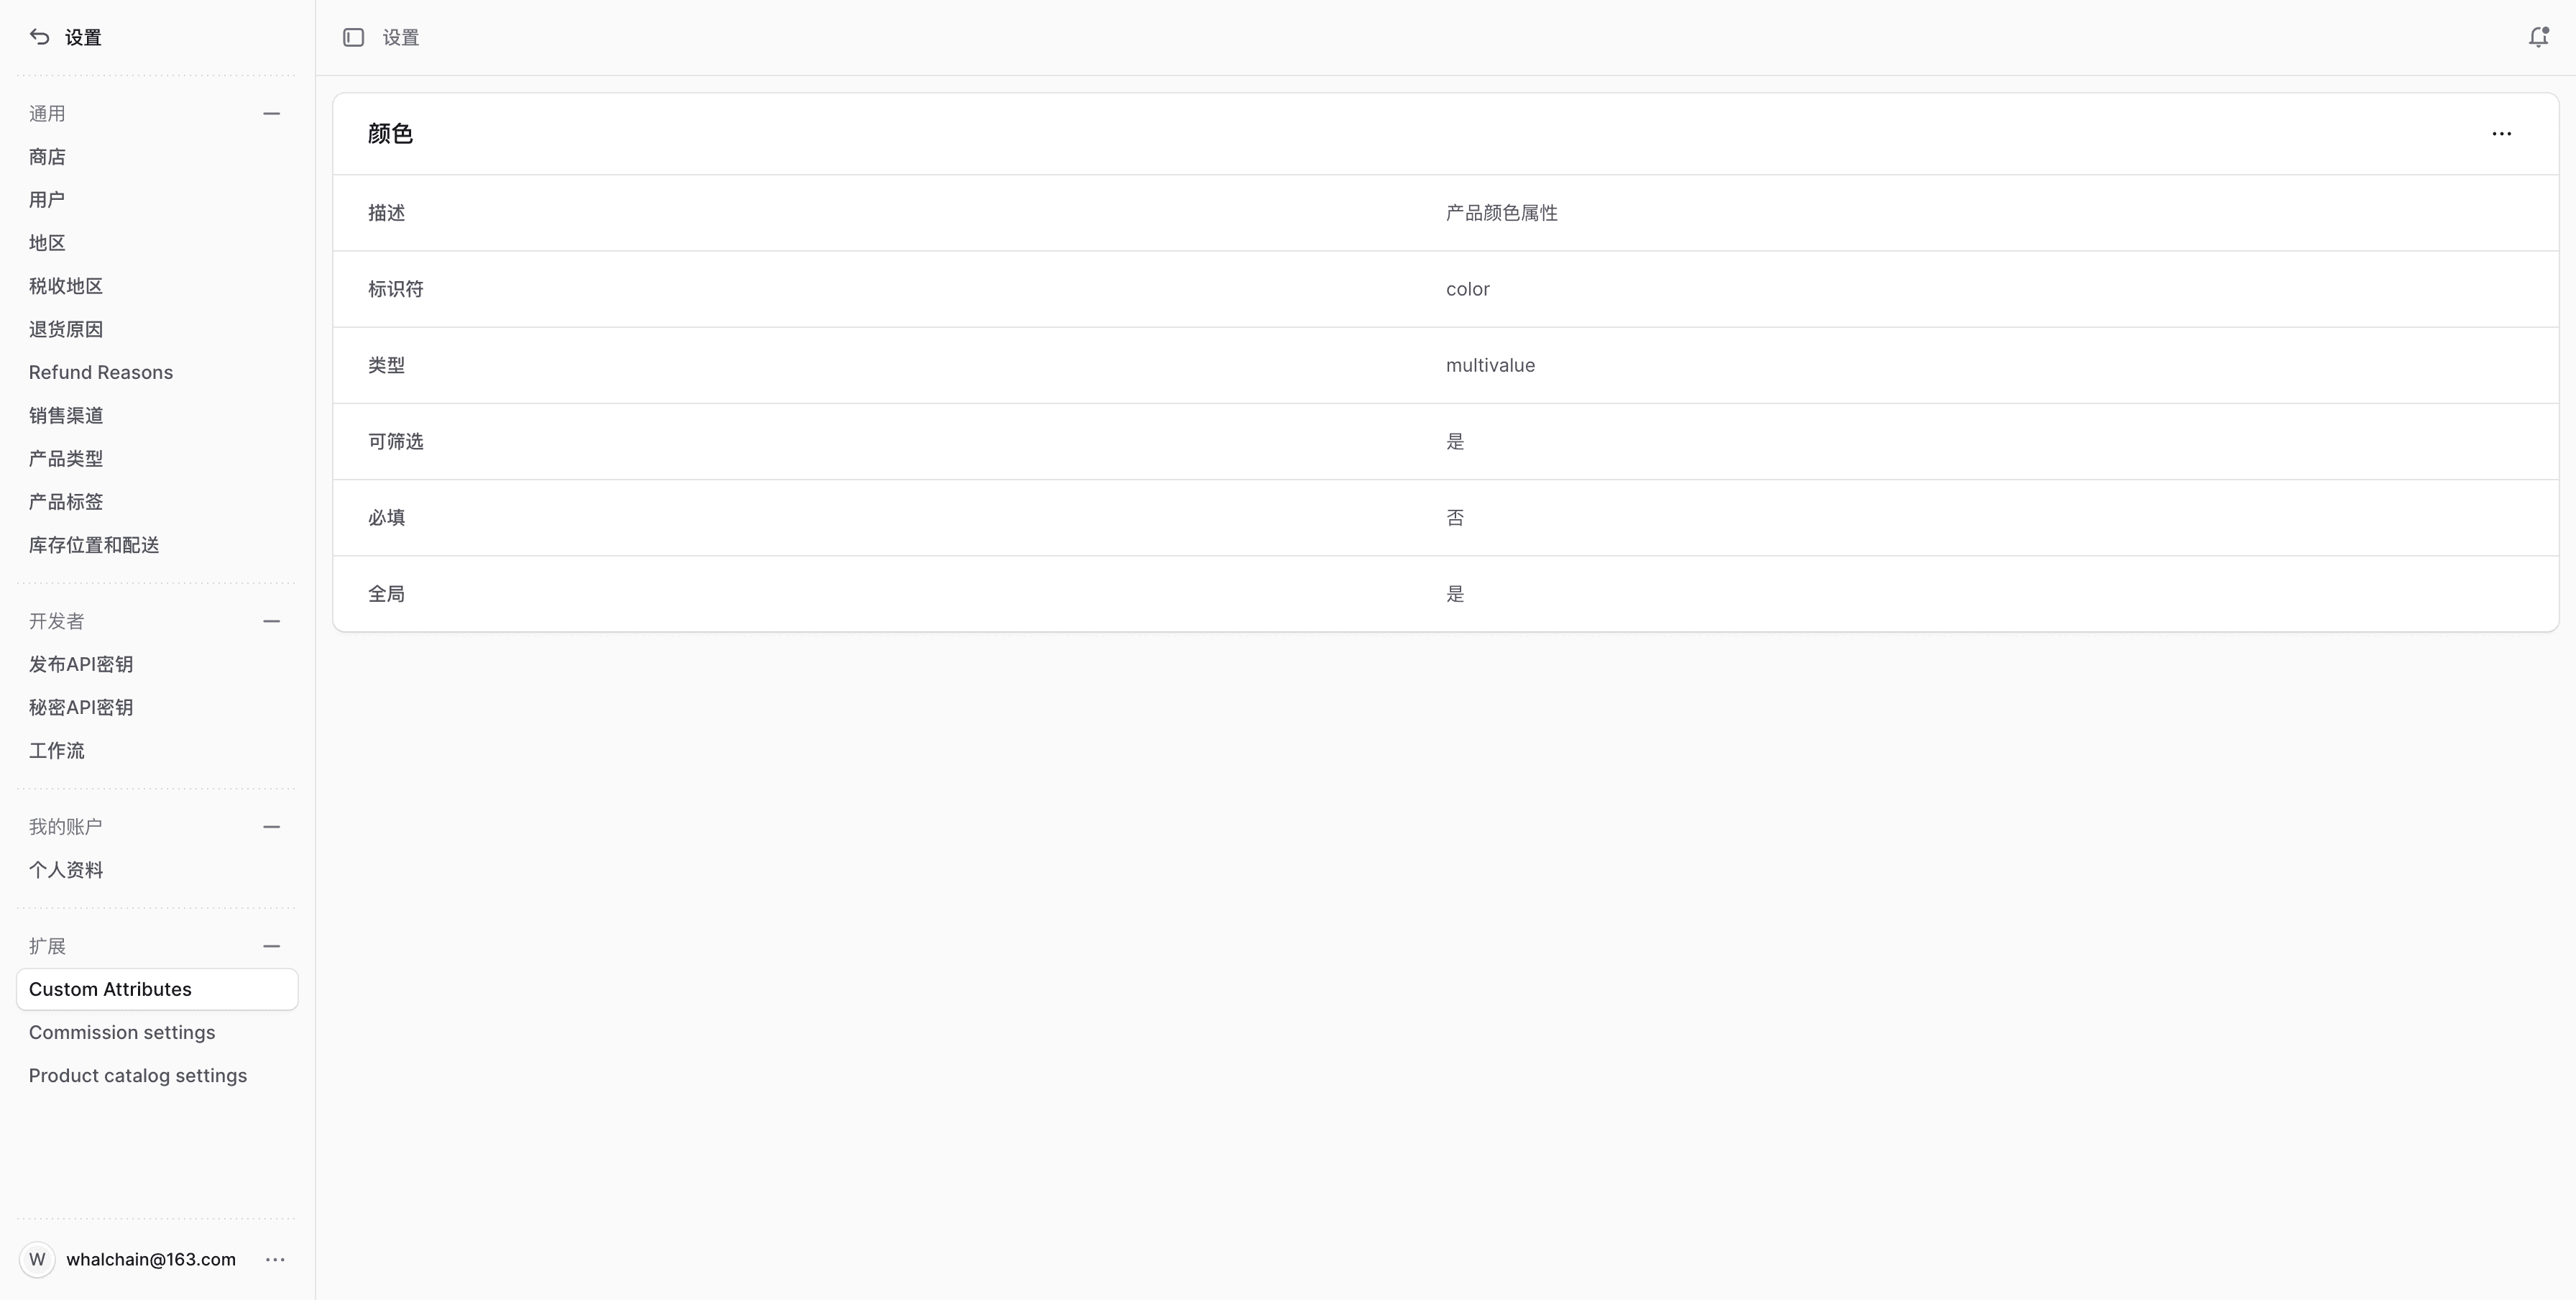Click the W user avatar
Screen dimensions: 2576x1300
point(37,1259)
